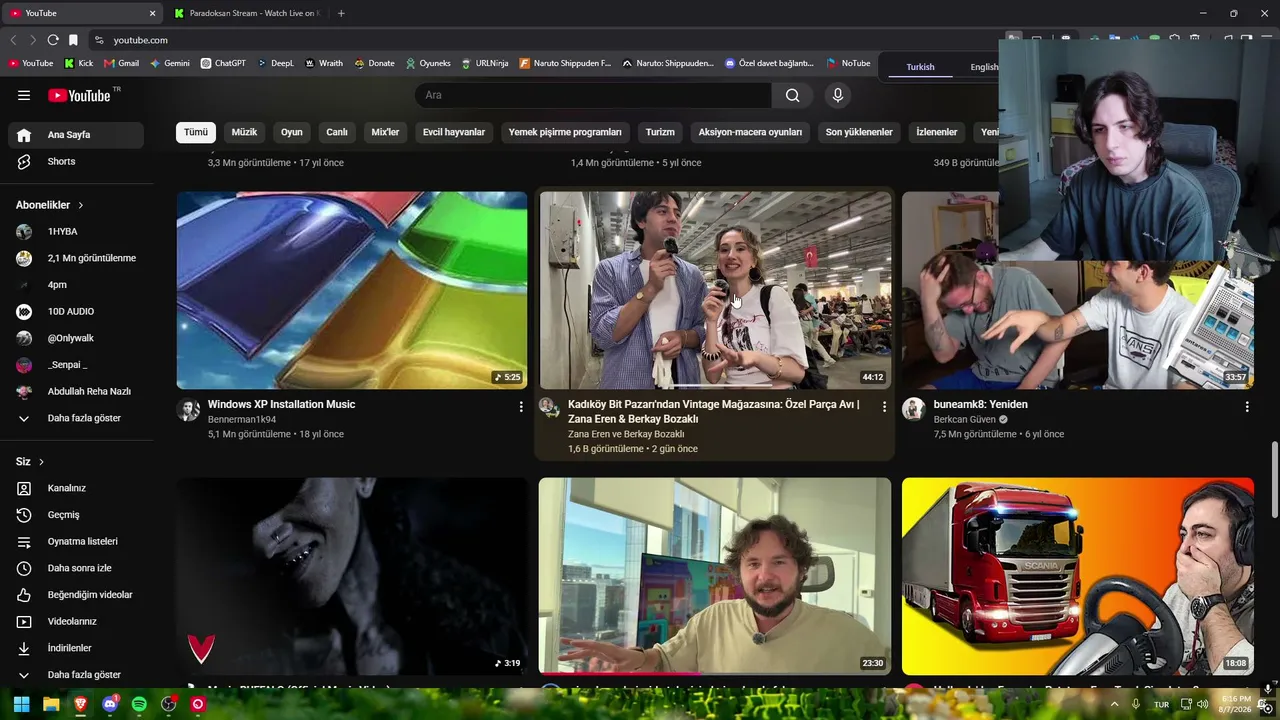Open Kanalınız in the sidebar
The image size is (1280, 720).
pyautogui.click(x=76, y=488)
